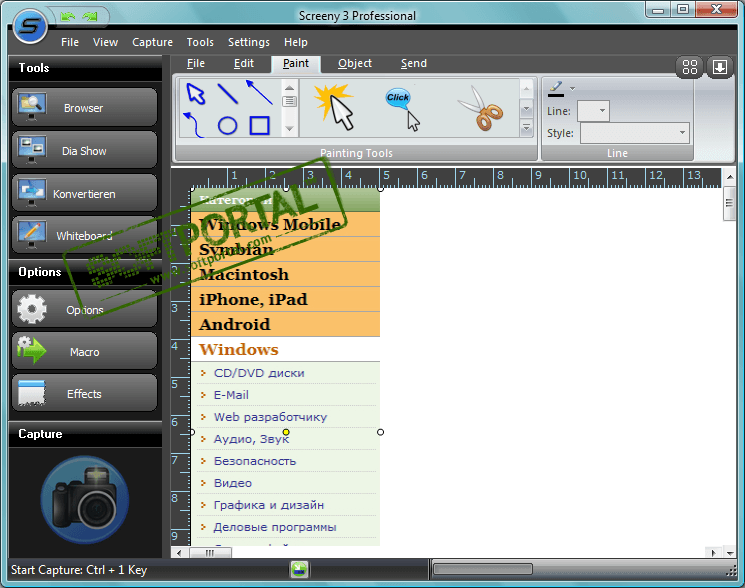Switch to the ribbon File tab
745x588 pixels.
coord(196,64)
